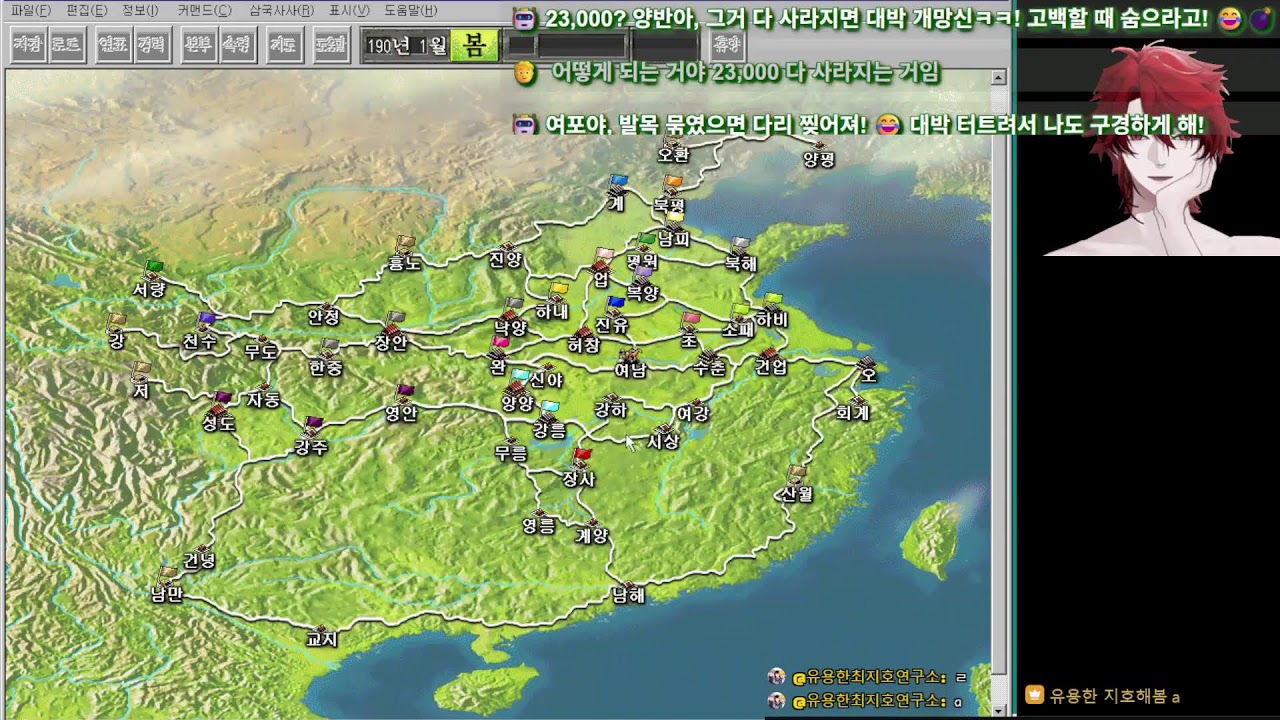The width and height of the screenshot is (1280, 720).
Task: Open the 파일(F) menu
Action: coord(31,10)
